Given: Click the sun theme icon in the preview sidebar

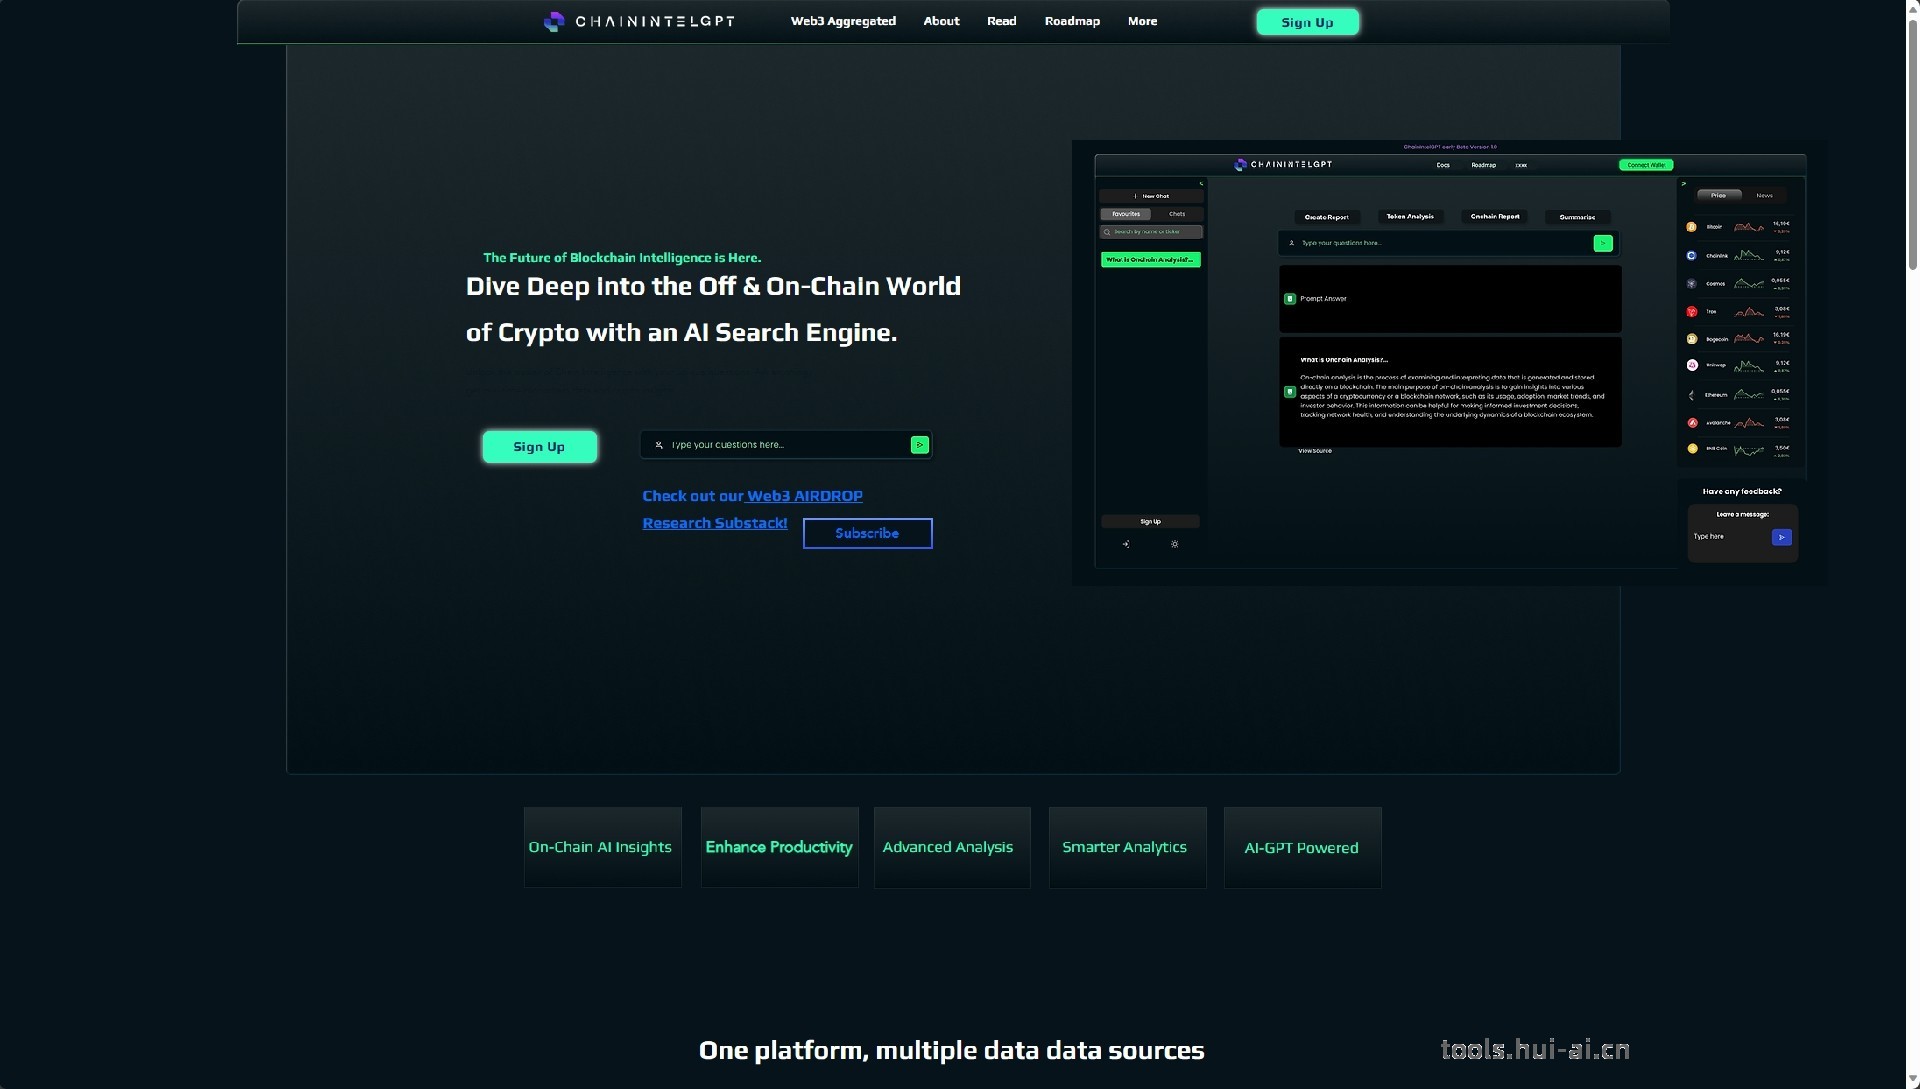Looking at the screenshot, I should [1175, 544].
